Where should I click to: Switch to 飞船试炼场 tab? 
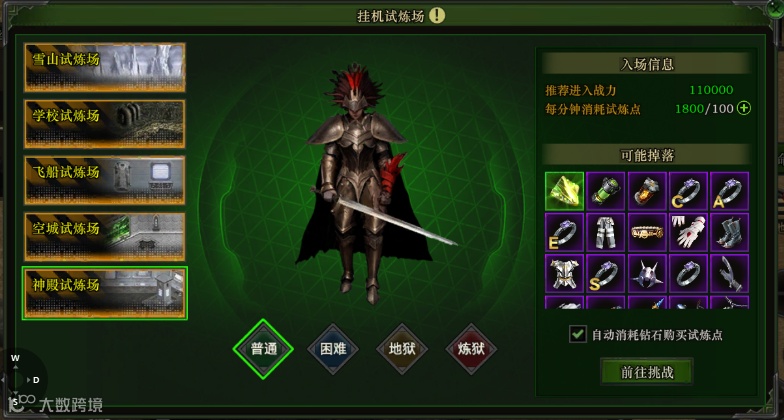pos(104,180)
